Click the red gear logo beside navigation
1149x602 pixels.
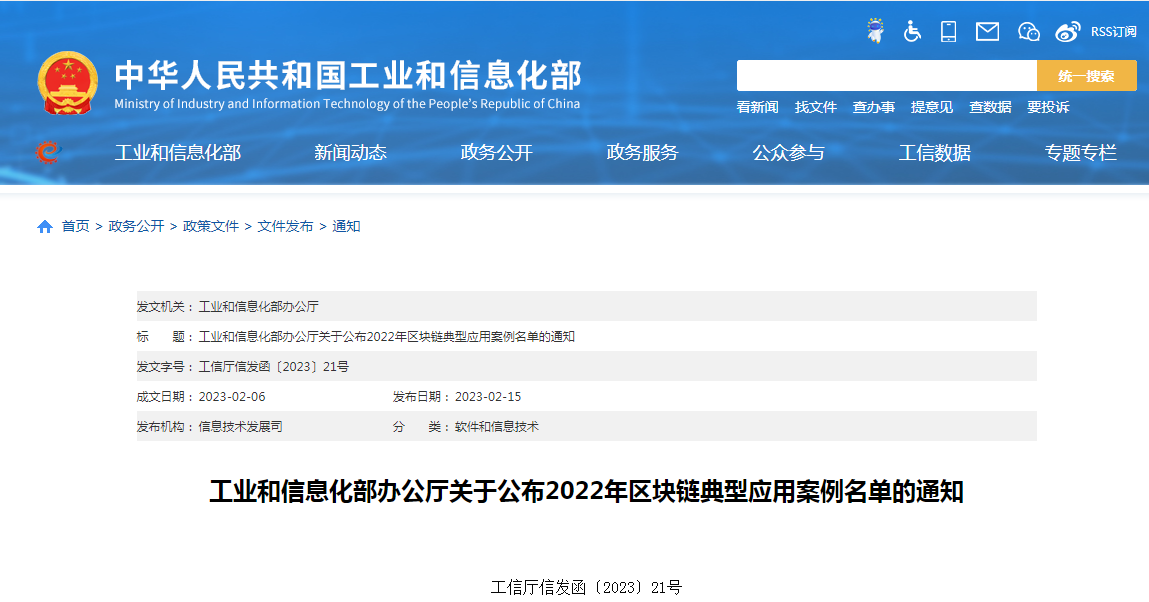click(47, 152)
